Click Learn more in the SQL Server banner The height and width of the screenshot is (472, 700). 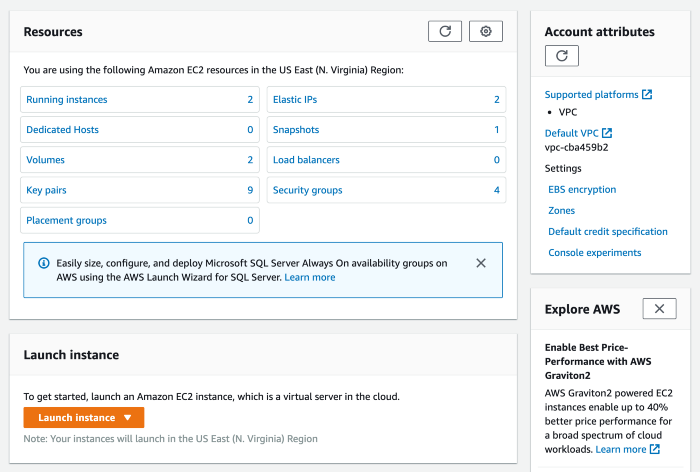310,277
